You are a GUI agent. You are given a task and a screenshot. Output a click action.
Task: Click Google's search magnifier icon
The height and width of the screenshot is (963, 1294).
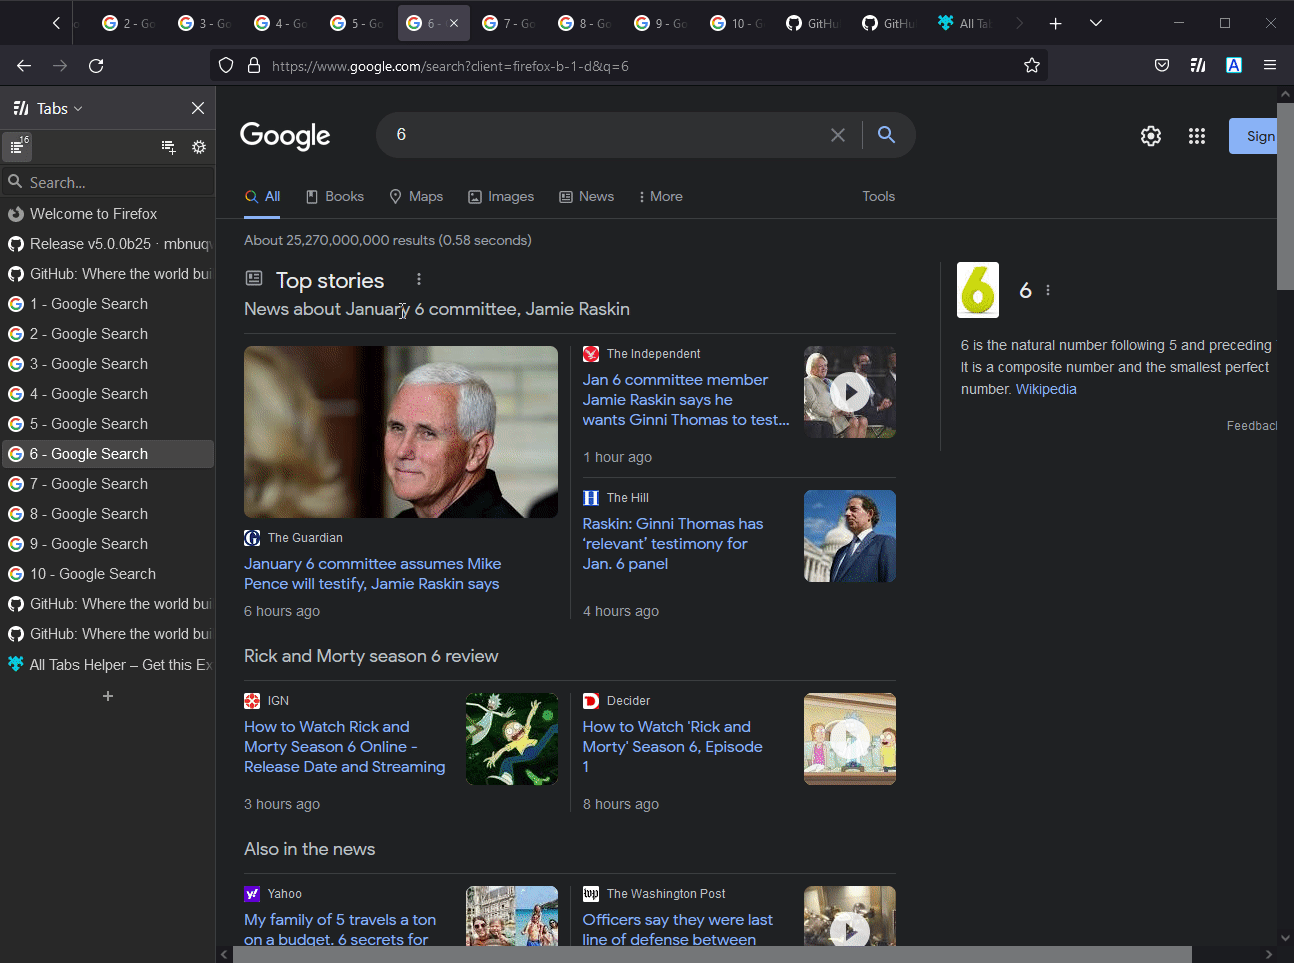885,134
